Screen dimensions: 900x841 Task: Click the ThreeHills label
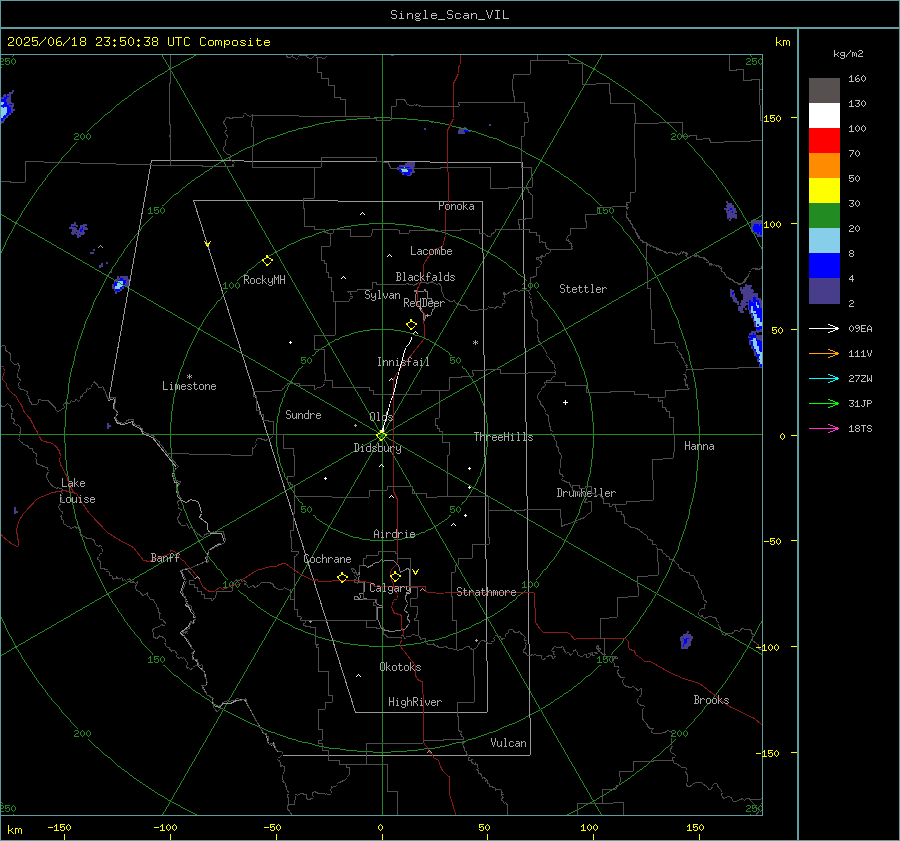click(503, 437)
